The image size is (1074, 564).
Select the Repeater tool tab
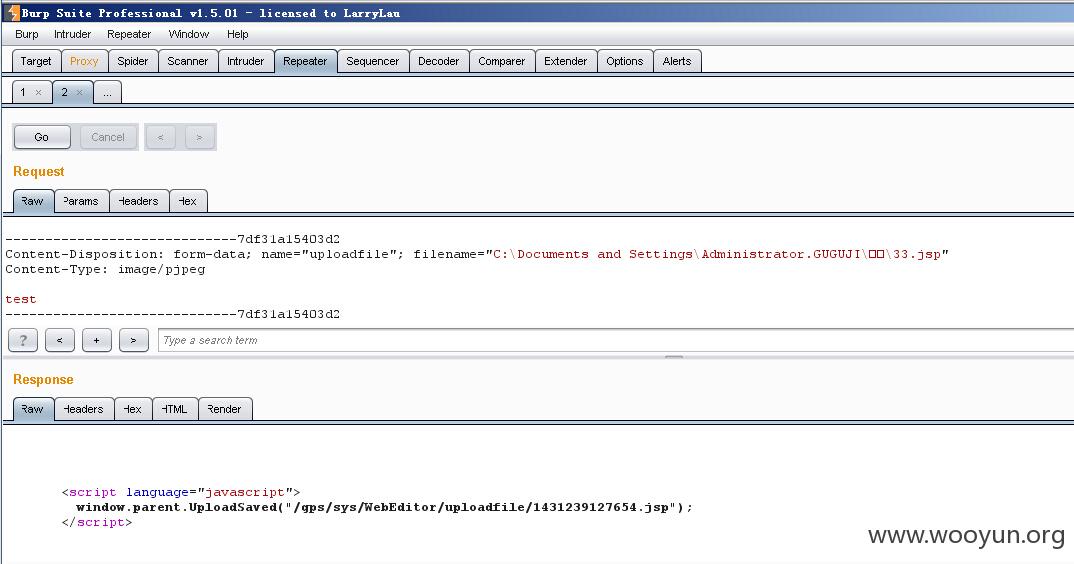pyautogui.click(x=305, y=61)
